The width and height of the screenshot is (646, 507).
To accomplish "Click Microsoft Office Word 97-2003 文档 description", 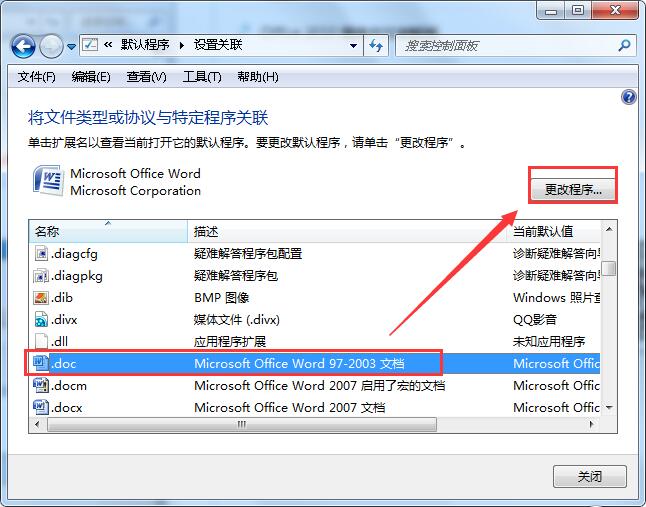I will pos(299,363).
